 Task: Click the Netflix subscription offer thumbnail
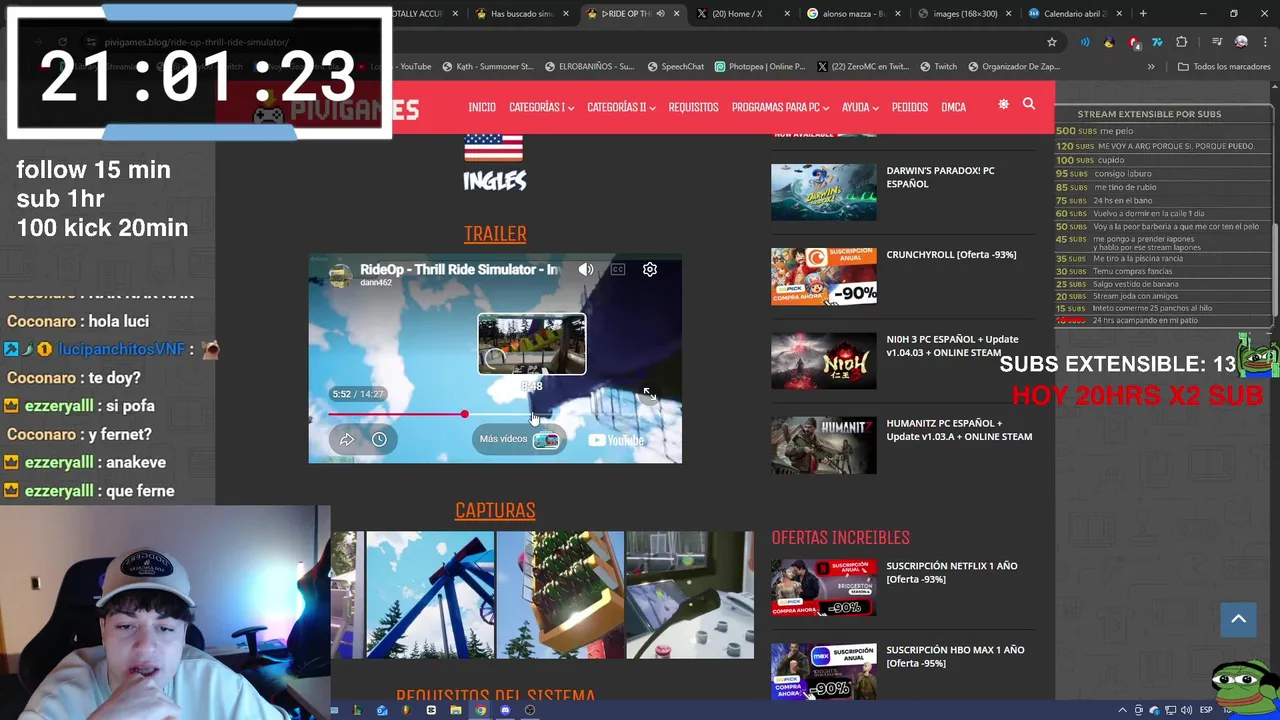[824, 587]
